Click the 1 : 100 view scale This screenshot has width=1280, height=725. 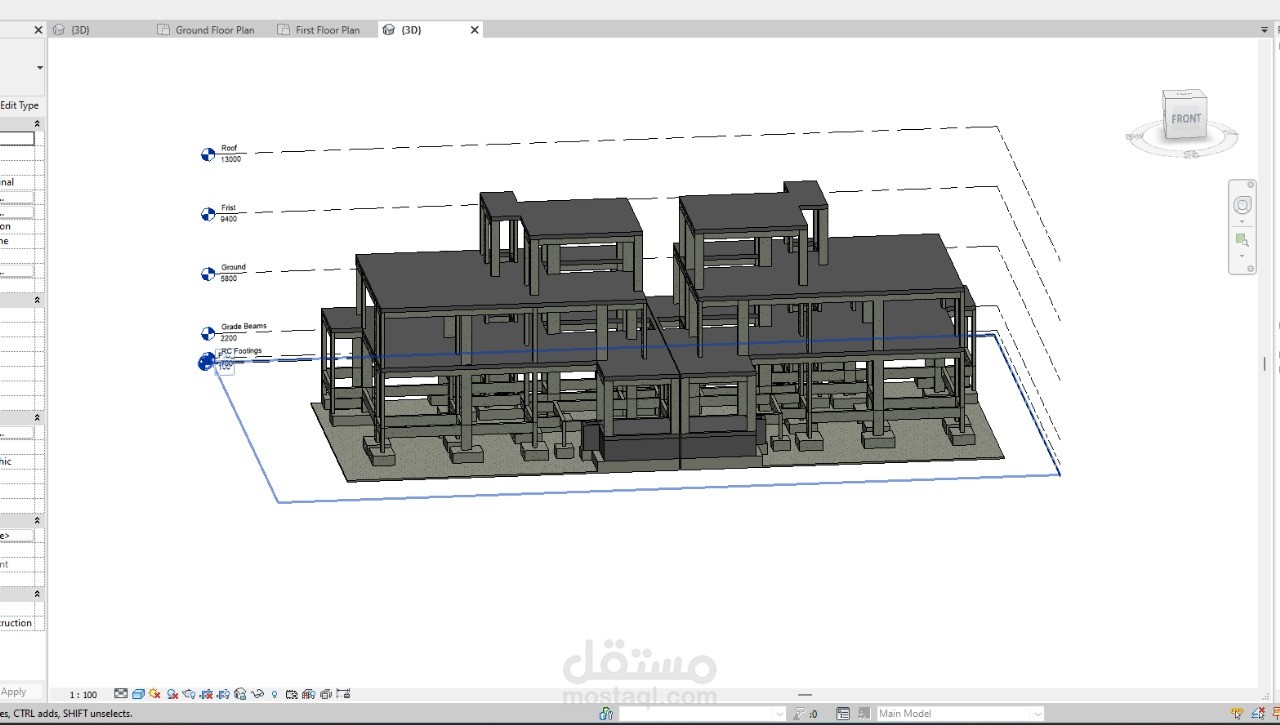pyautogui.click(x=83, y=694)
